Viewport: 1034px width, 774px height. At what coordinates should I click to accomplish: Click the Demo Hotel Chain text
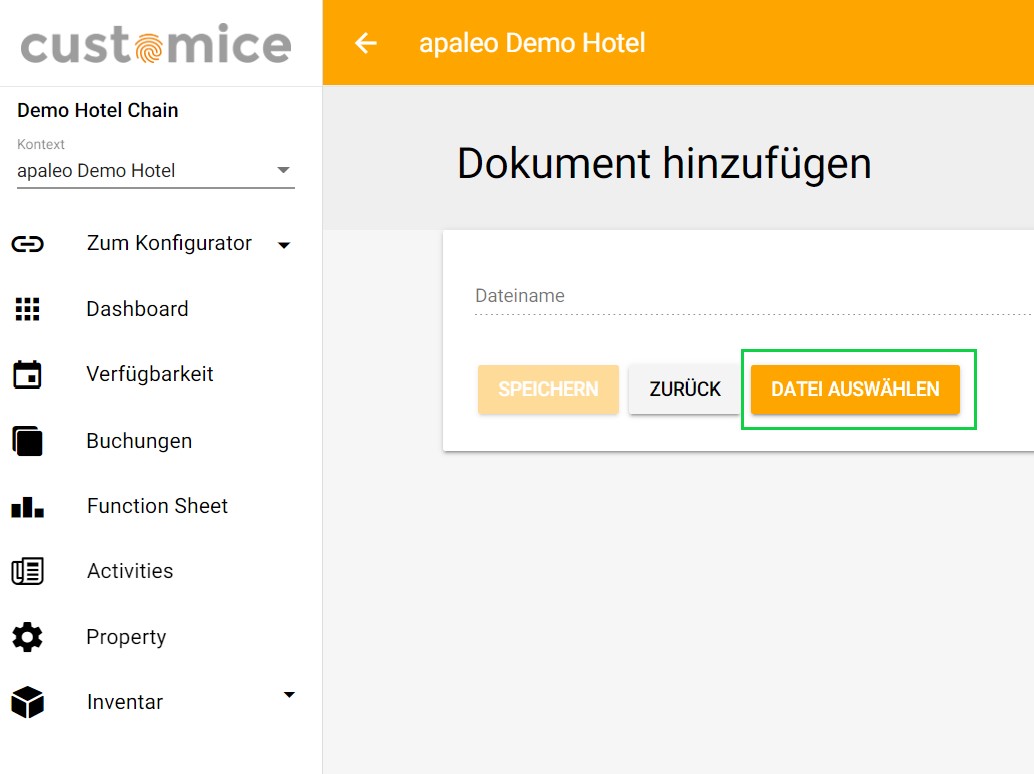click(x=98, y=110)
